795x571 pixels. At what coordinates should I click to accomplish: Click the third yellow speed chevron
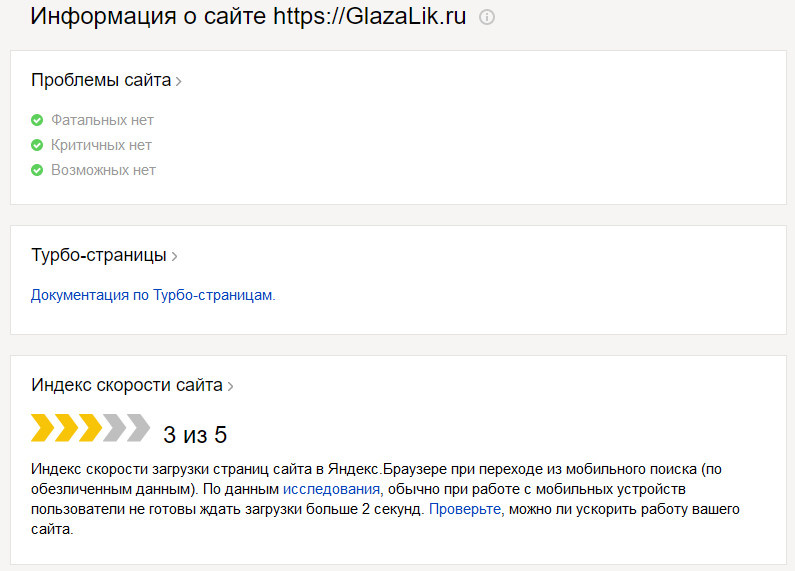tap(90, 427)
